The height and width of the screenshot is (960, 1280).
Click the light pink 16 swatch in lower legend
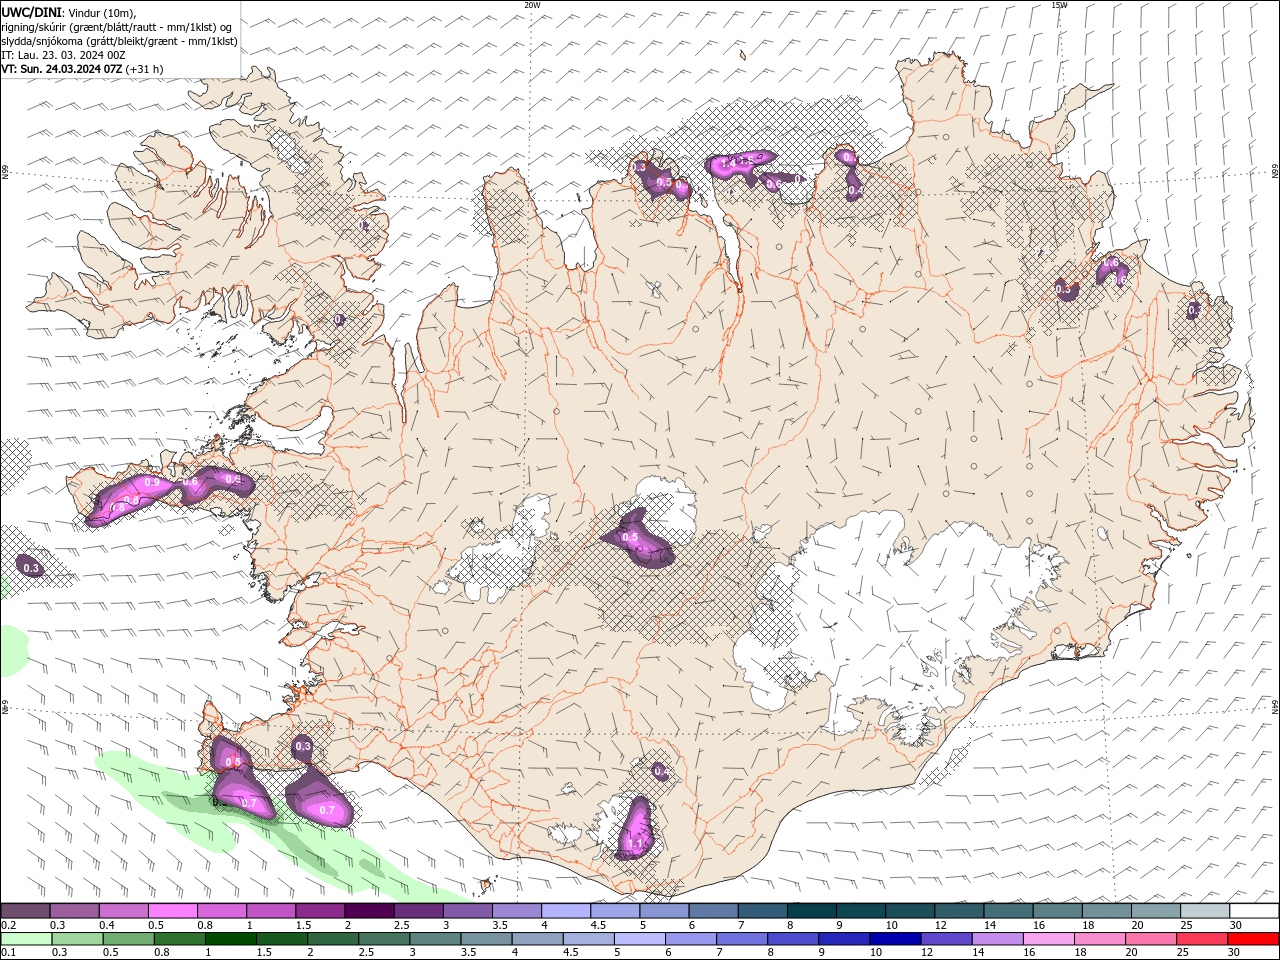click(1049, 939)
